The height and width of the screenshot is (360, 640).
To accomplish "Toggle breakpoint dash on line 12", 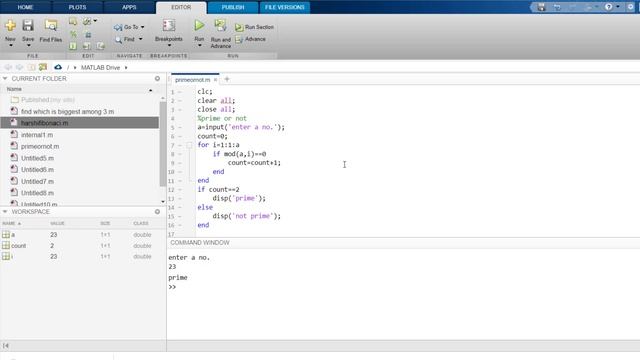I will point(180,190).
